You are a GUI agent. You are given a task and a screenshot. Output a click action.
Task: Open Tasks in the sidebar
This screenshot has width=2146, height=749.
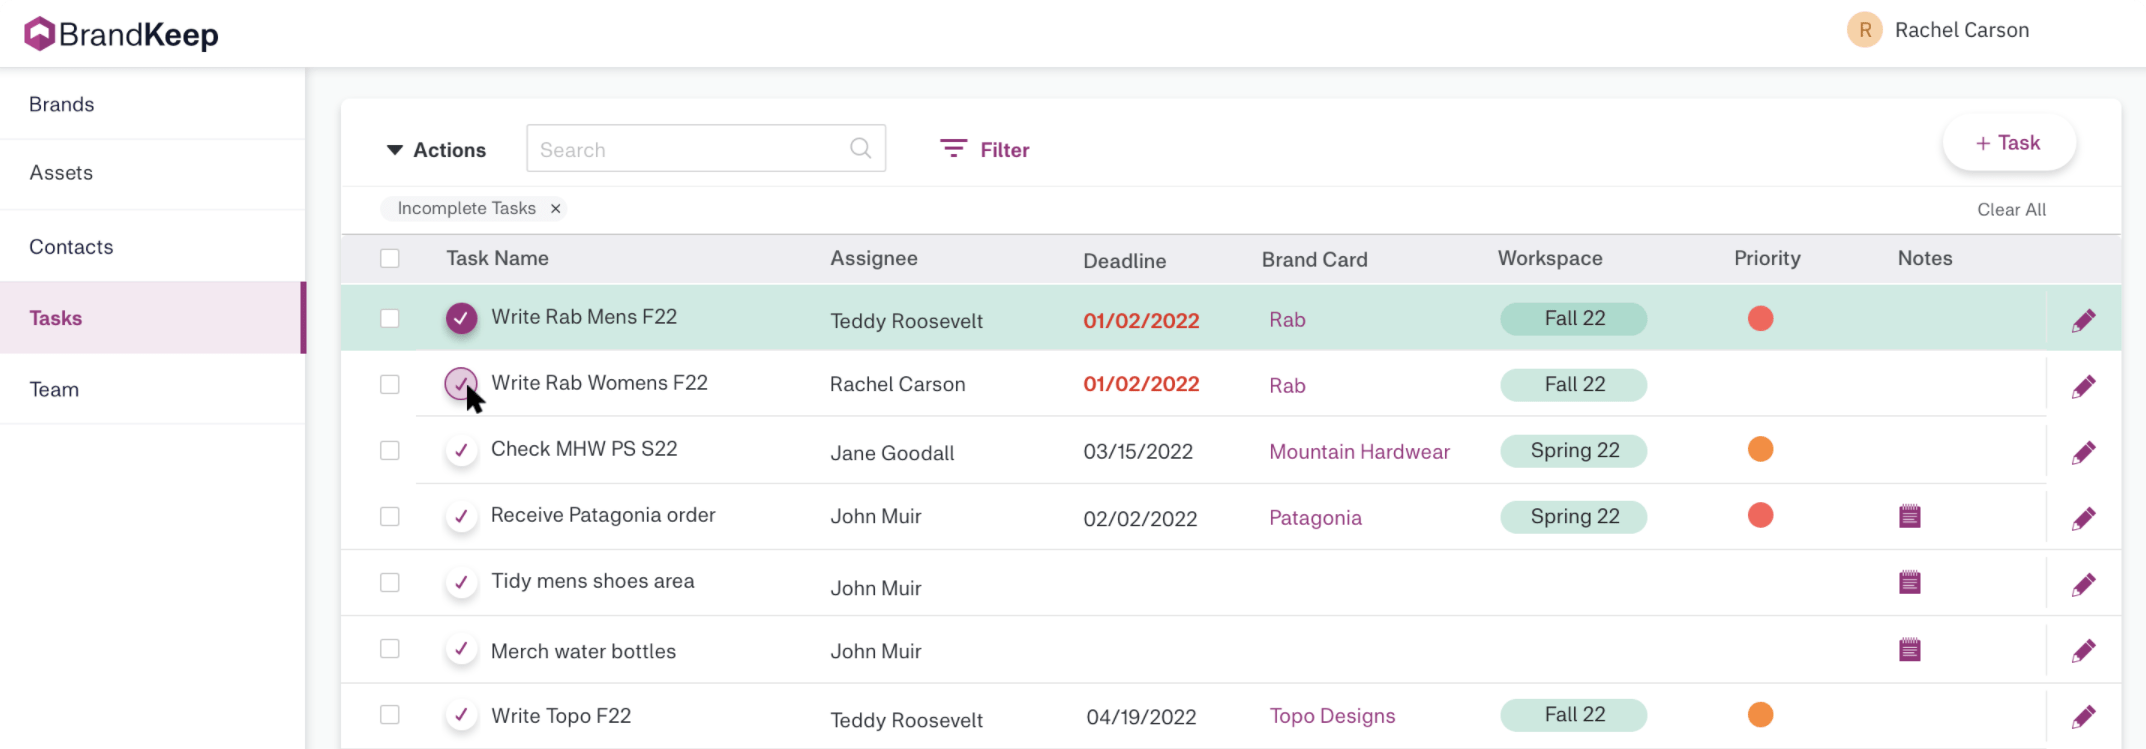(x=152, y=318)
